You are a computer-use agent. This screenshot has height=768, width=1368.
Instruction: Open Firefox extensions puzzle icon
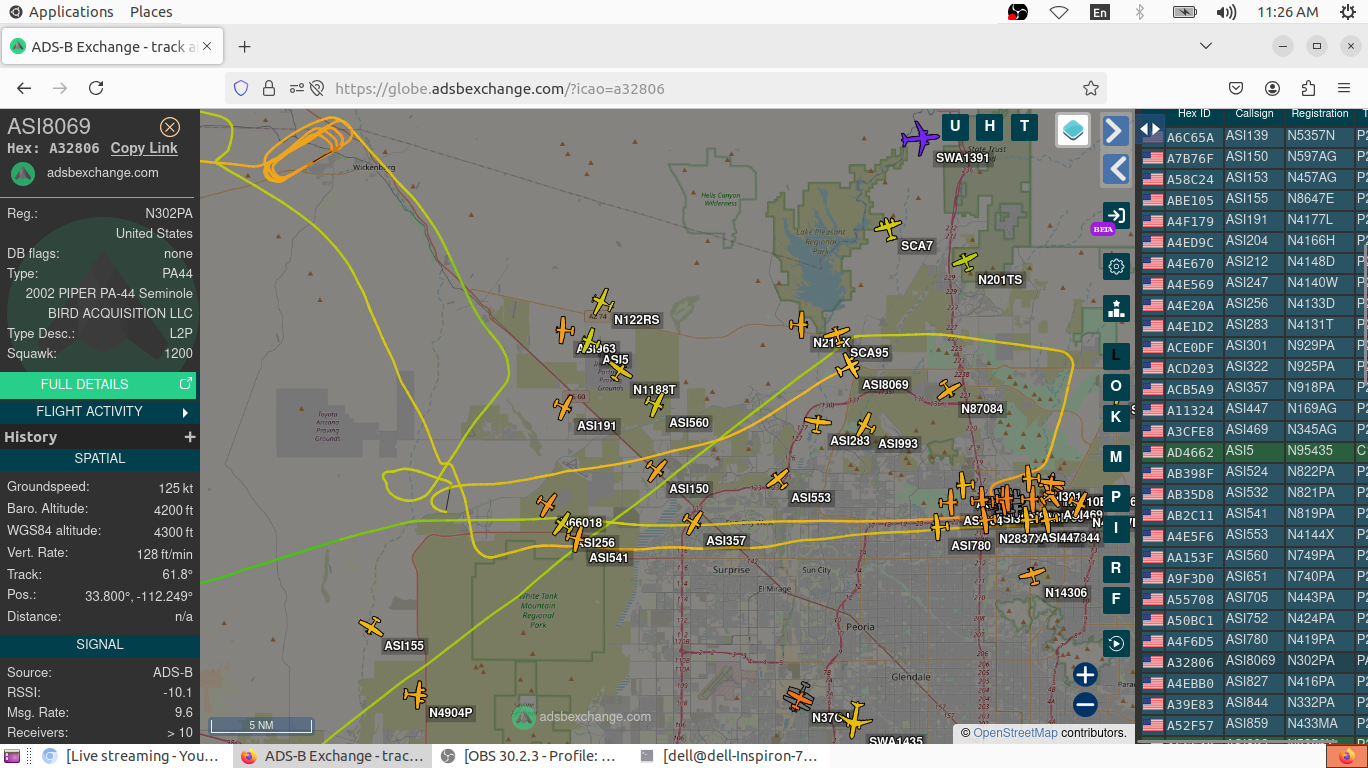click(x=1308, y=88)
